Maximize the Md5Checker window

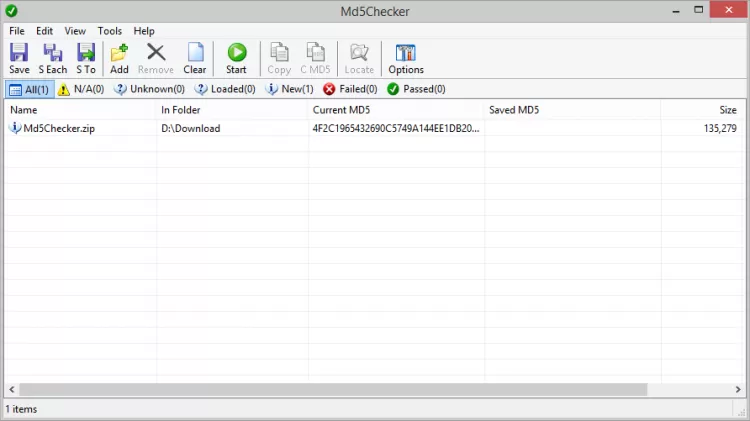pyautogui.click(x=698, y=10)
